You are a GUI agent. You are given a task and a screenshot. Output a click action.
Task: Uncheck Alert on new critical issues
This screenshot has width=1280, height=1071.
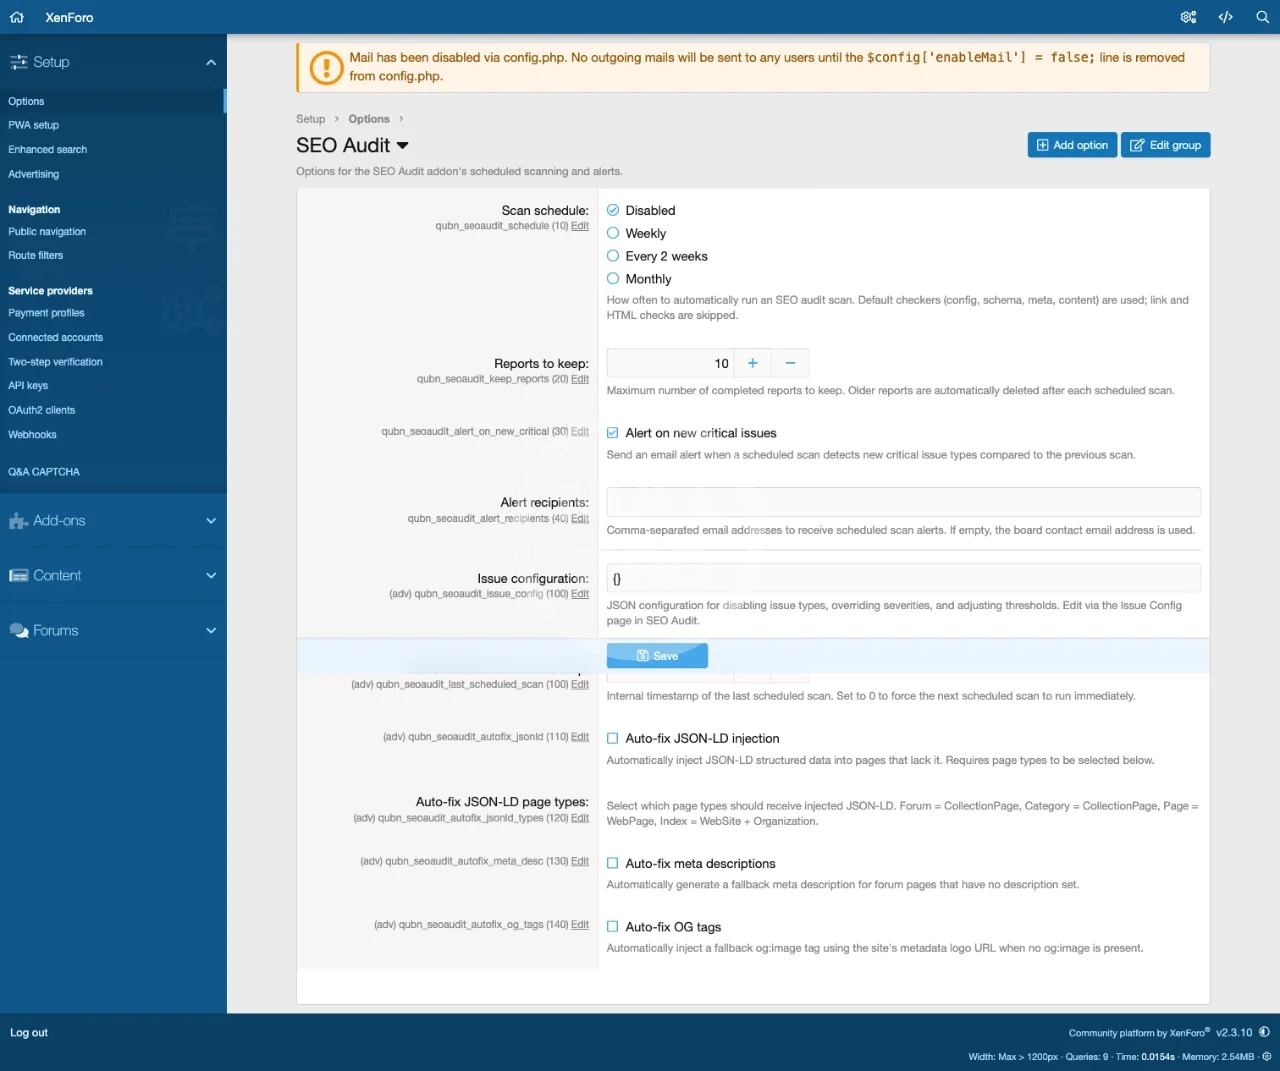[x=613, y=433]
